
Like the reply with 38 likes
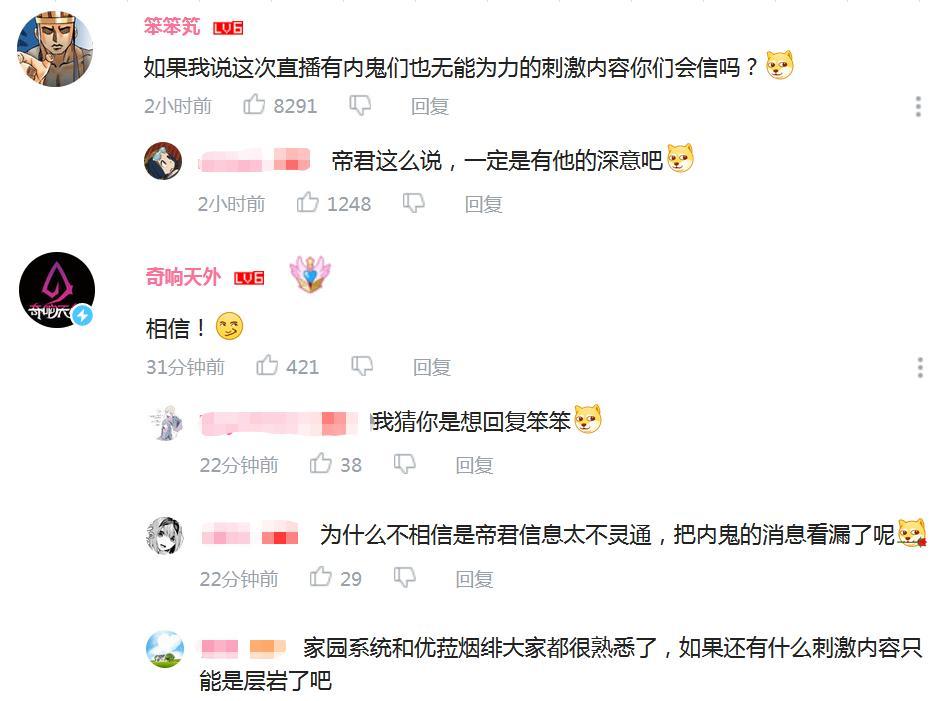321,464
